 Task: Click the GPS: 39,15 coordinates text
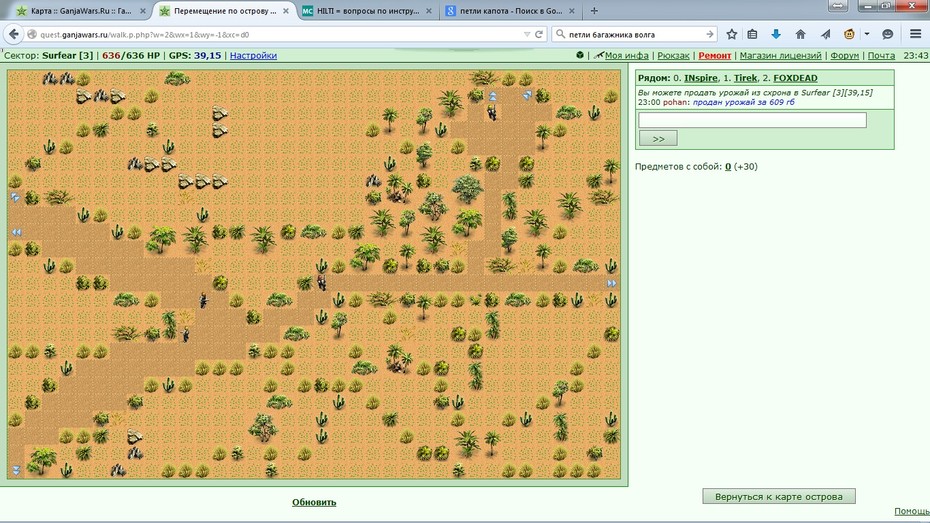coord(195,55)
